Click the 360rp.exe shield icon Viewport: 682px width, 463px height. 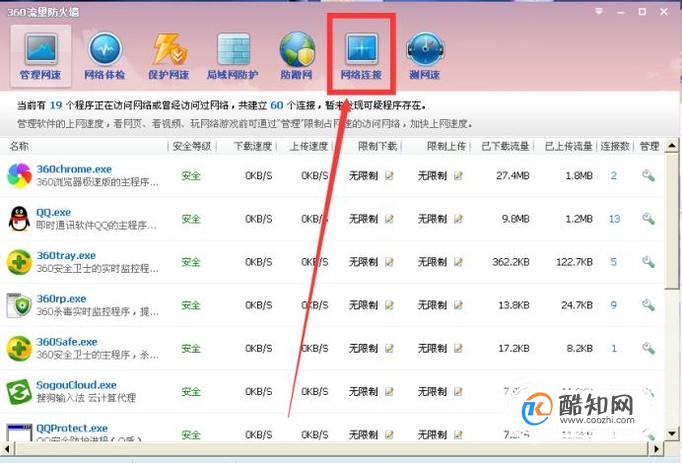pos(19,305)
